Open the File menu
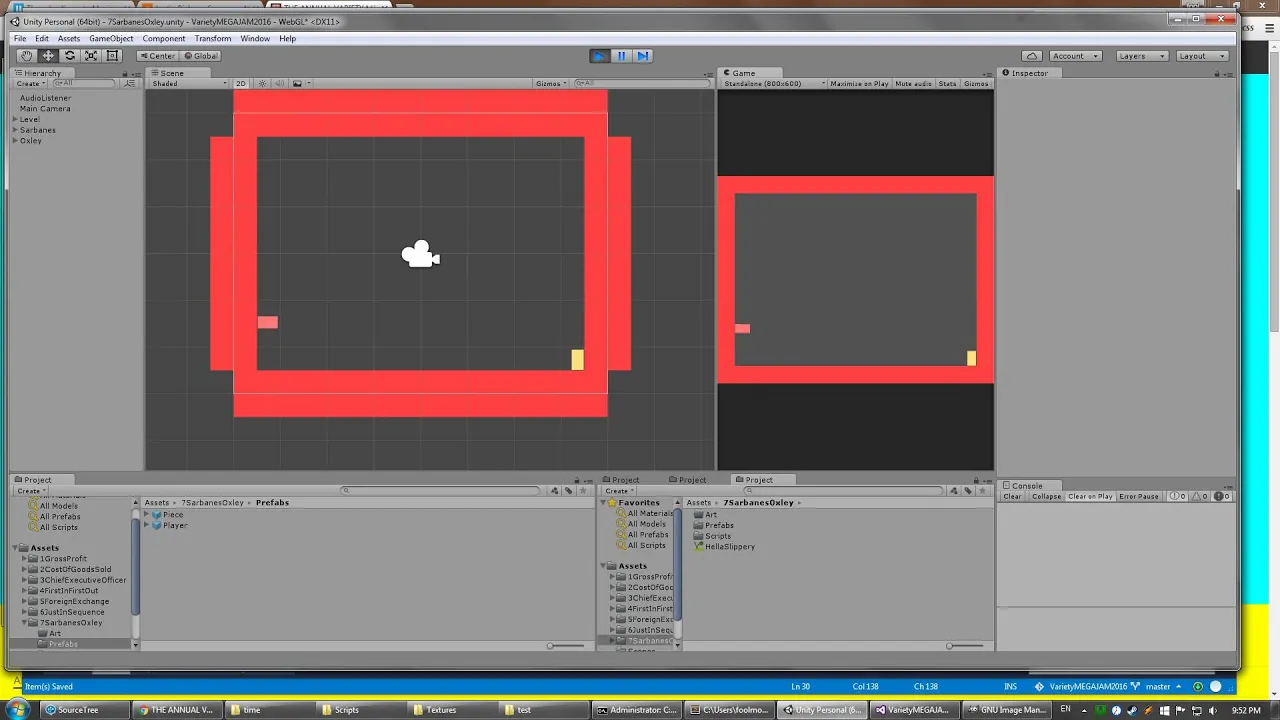1280x720 pixels. 20,38
